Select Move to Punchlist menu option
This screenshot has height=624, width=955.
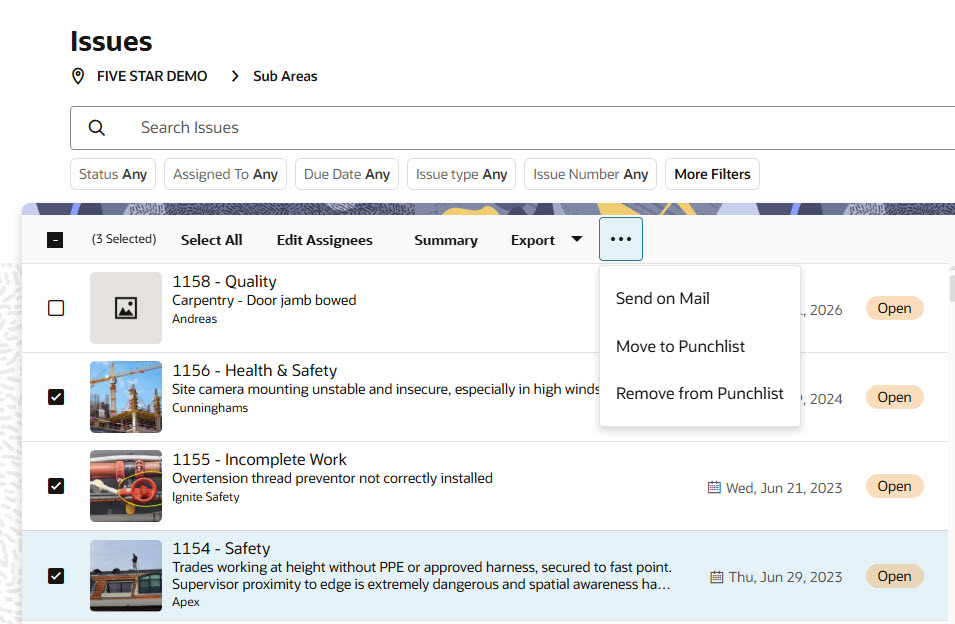tap(680, 346)
